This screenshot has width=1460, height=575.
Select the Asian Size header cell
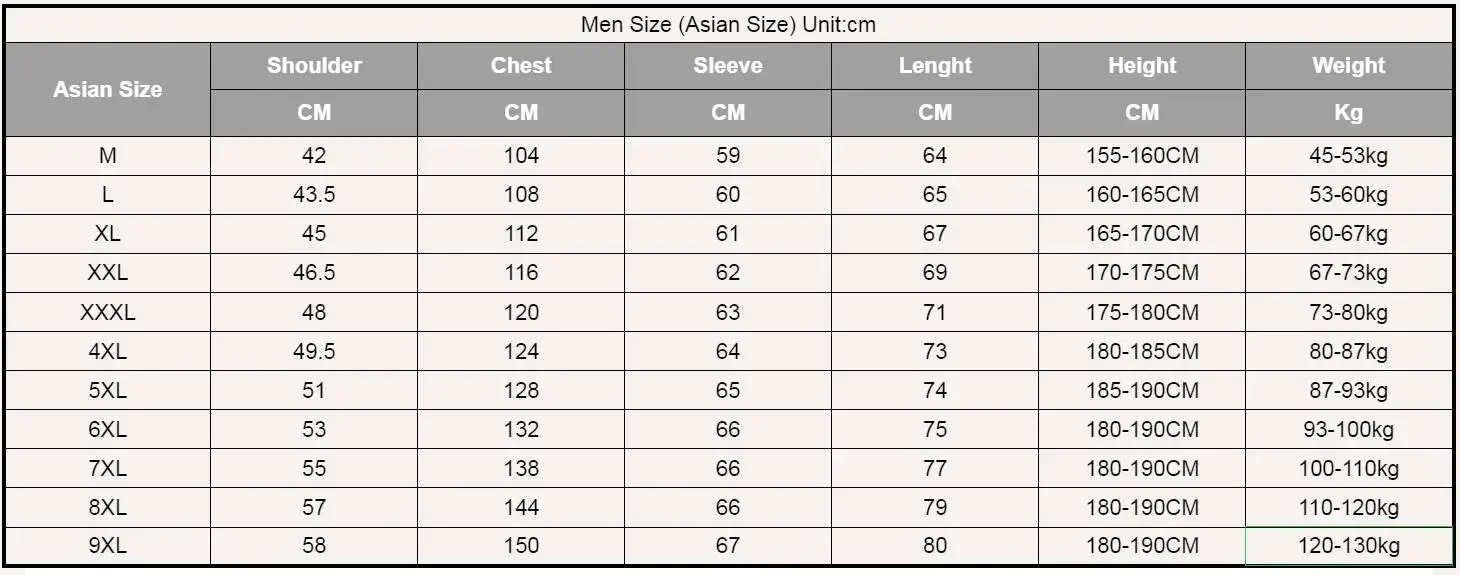[107, 89]
